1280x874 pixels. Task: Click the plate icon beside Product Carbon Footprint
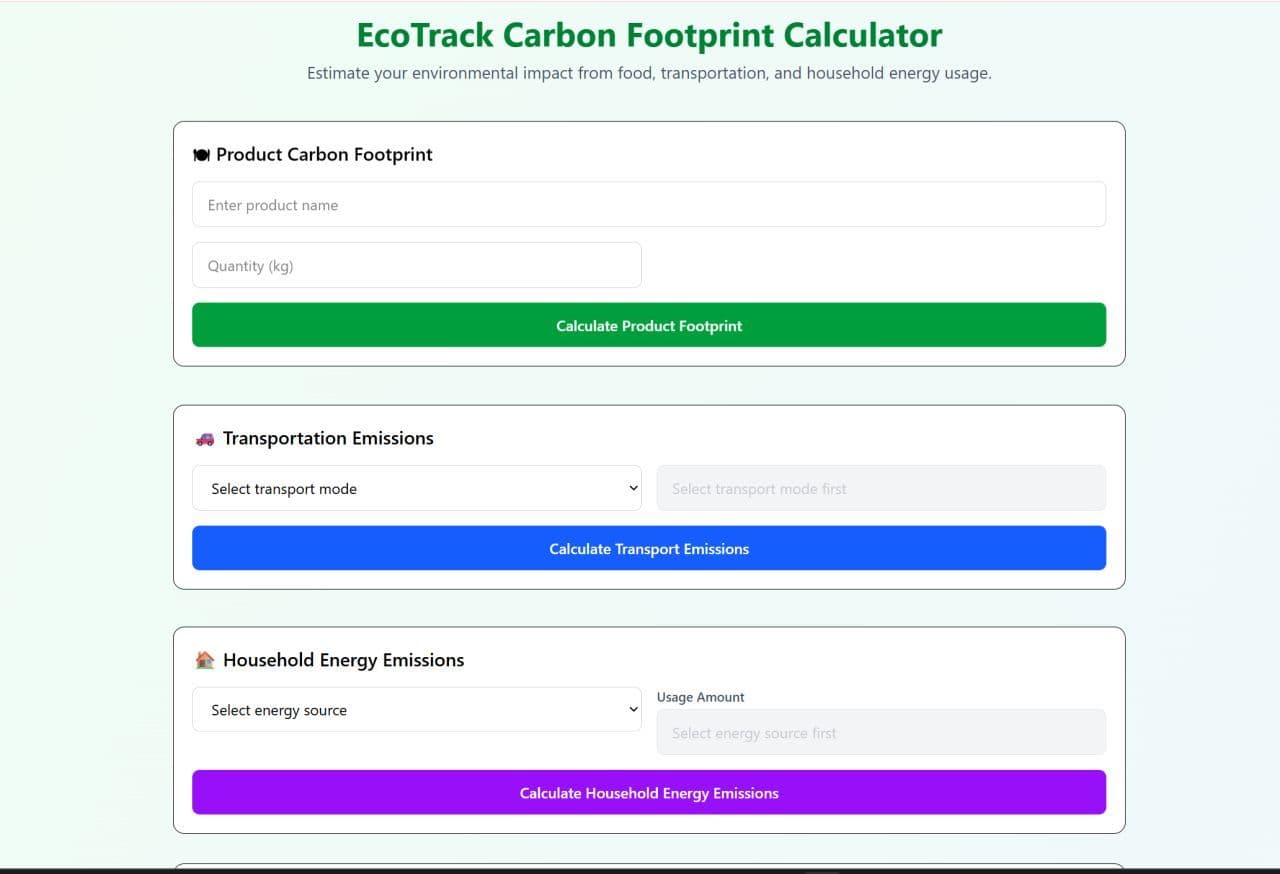(x=201, y=155)
